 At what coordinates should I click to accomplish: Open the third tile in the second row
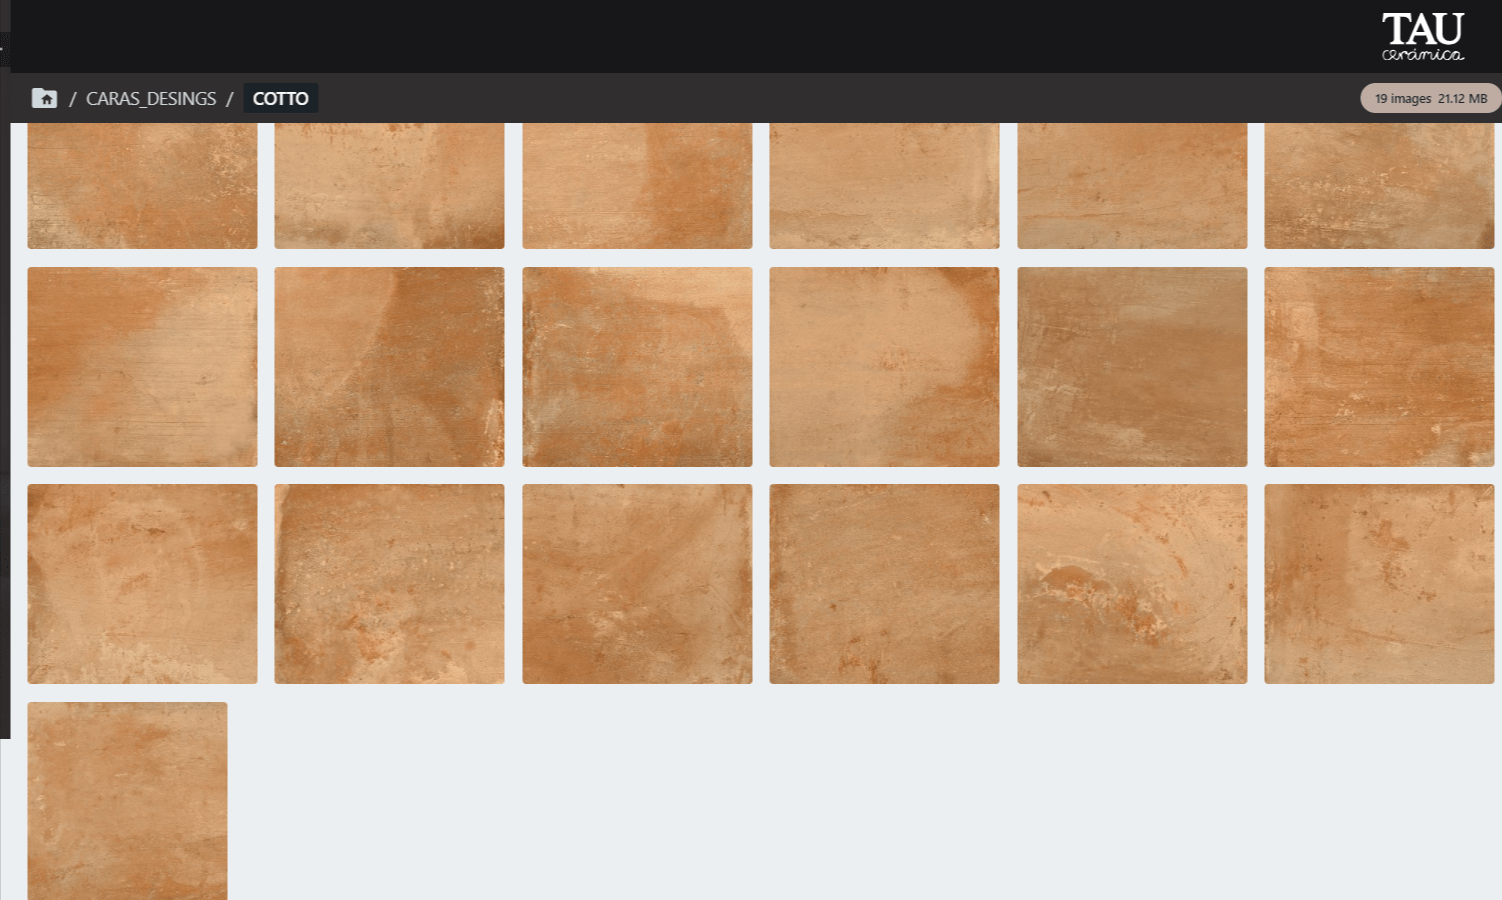(637, 366)
